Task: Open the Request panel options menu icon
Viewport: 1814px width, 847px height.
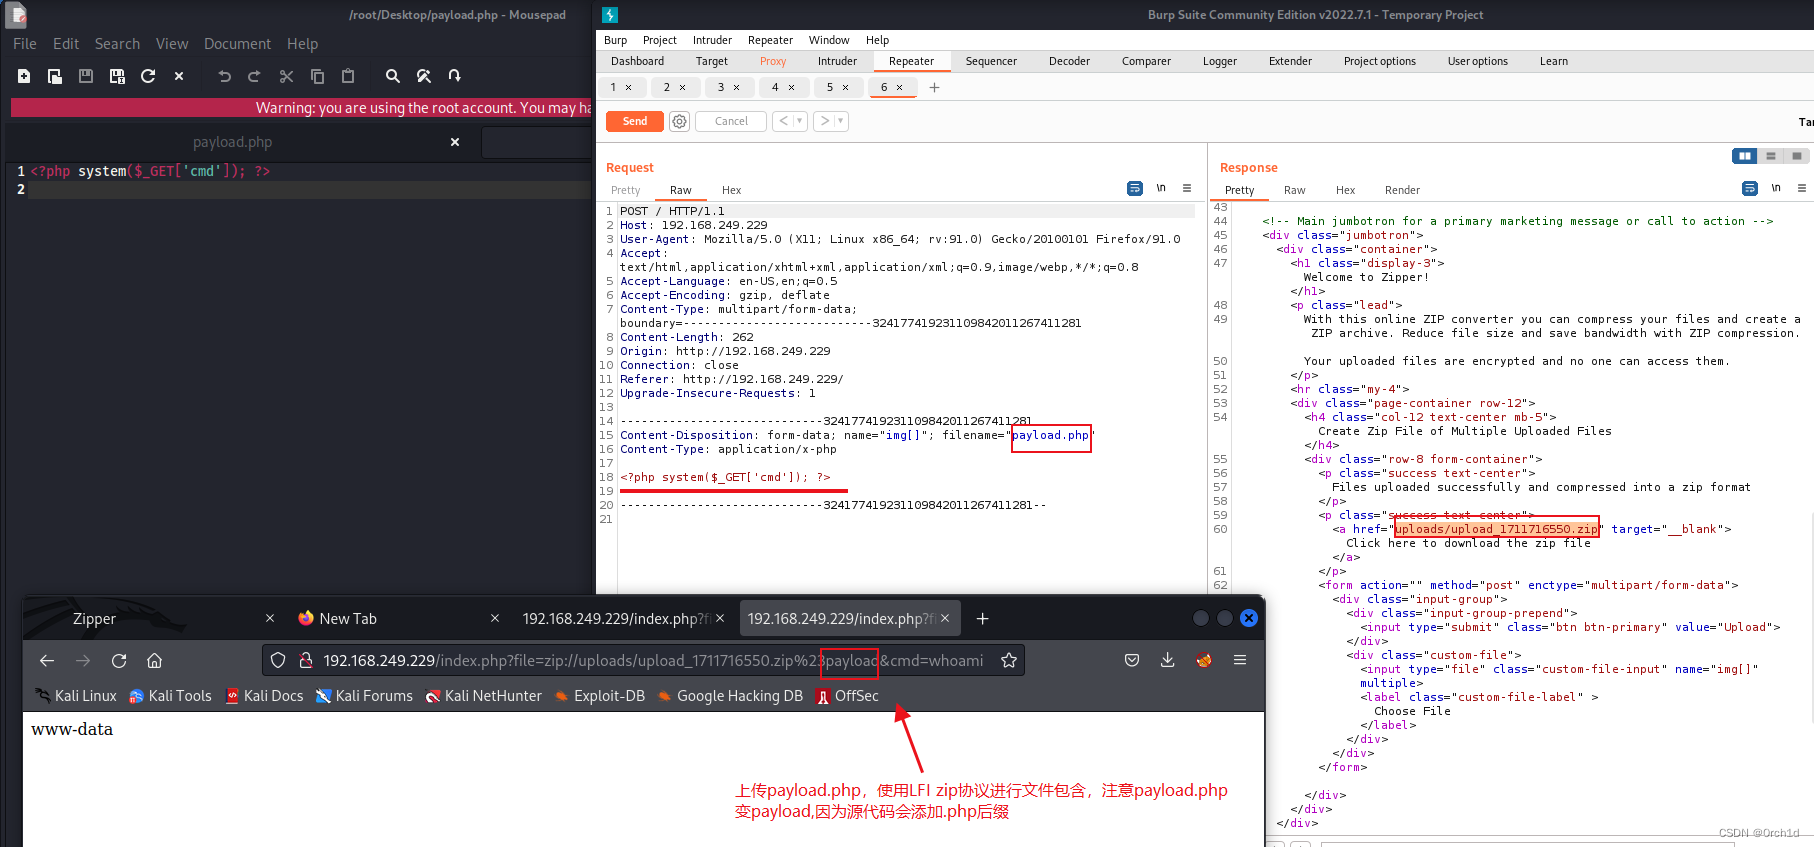Action: pos(1187,188)
